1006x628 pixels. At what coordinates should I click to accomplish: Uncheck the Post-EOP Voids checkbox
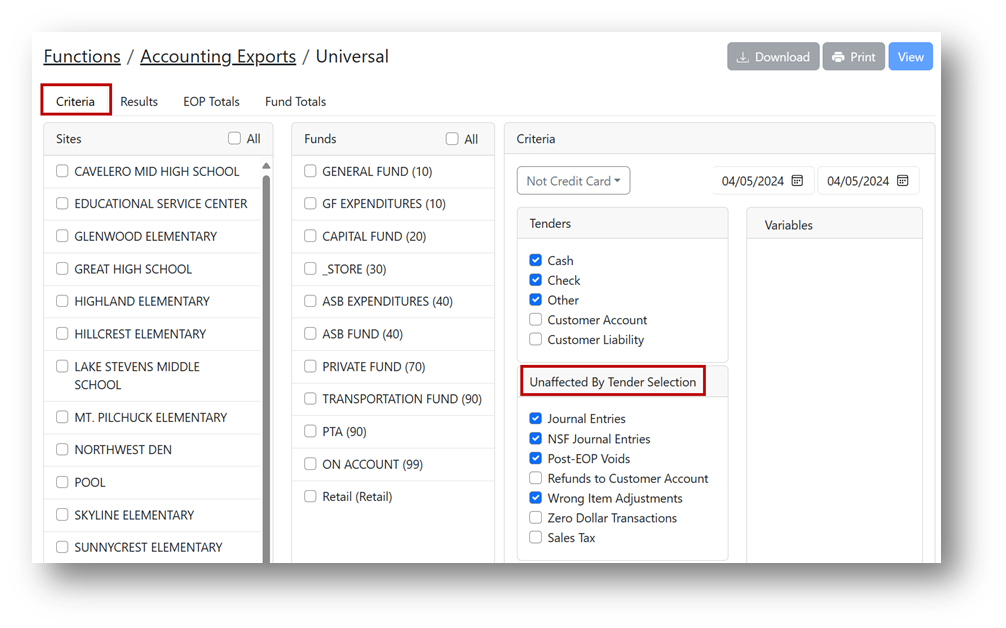(x=536, y=458)
